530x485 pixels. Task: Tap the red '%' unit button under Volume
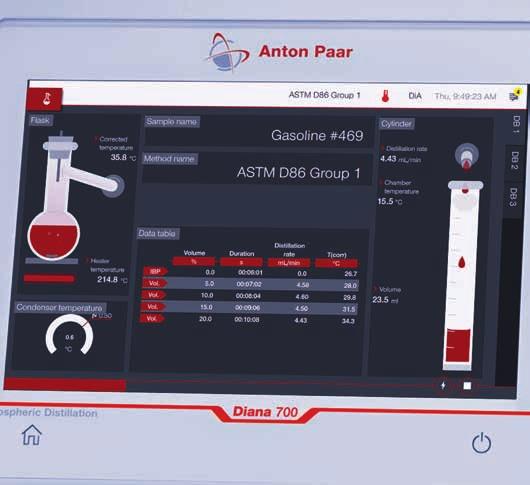point(194,261)
